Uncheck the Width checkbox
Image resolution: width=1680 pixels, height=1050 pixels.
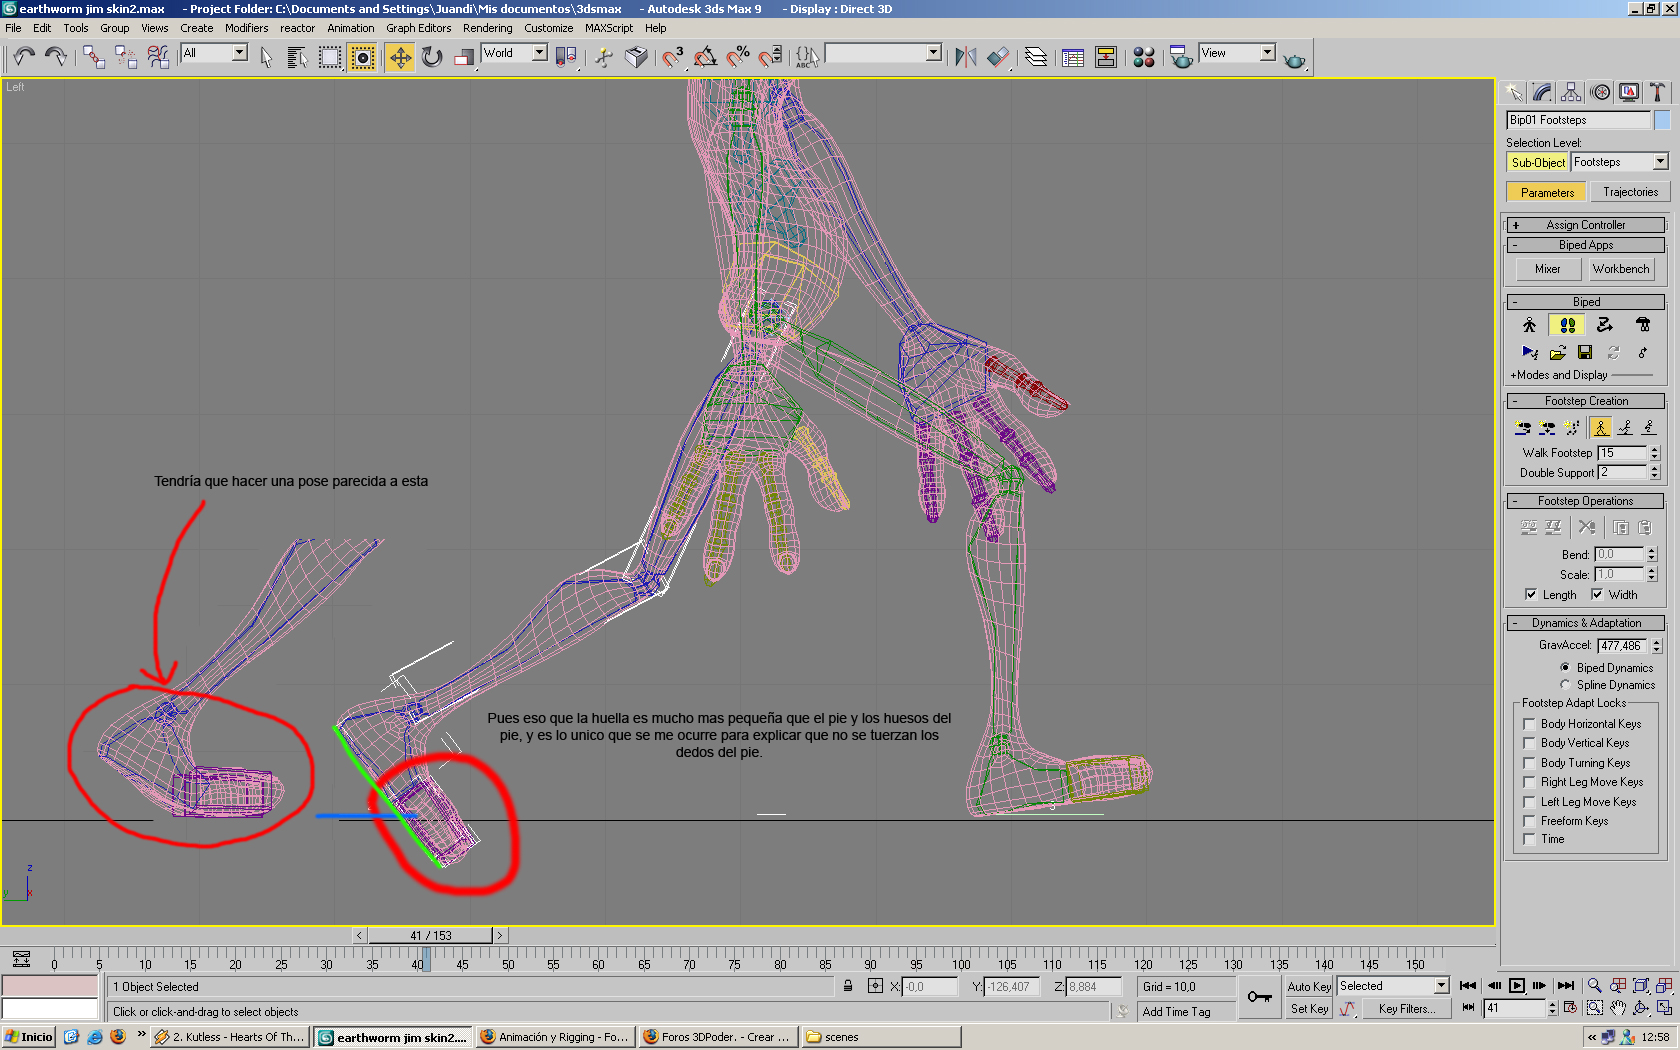coord(1597,594)
